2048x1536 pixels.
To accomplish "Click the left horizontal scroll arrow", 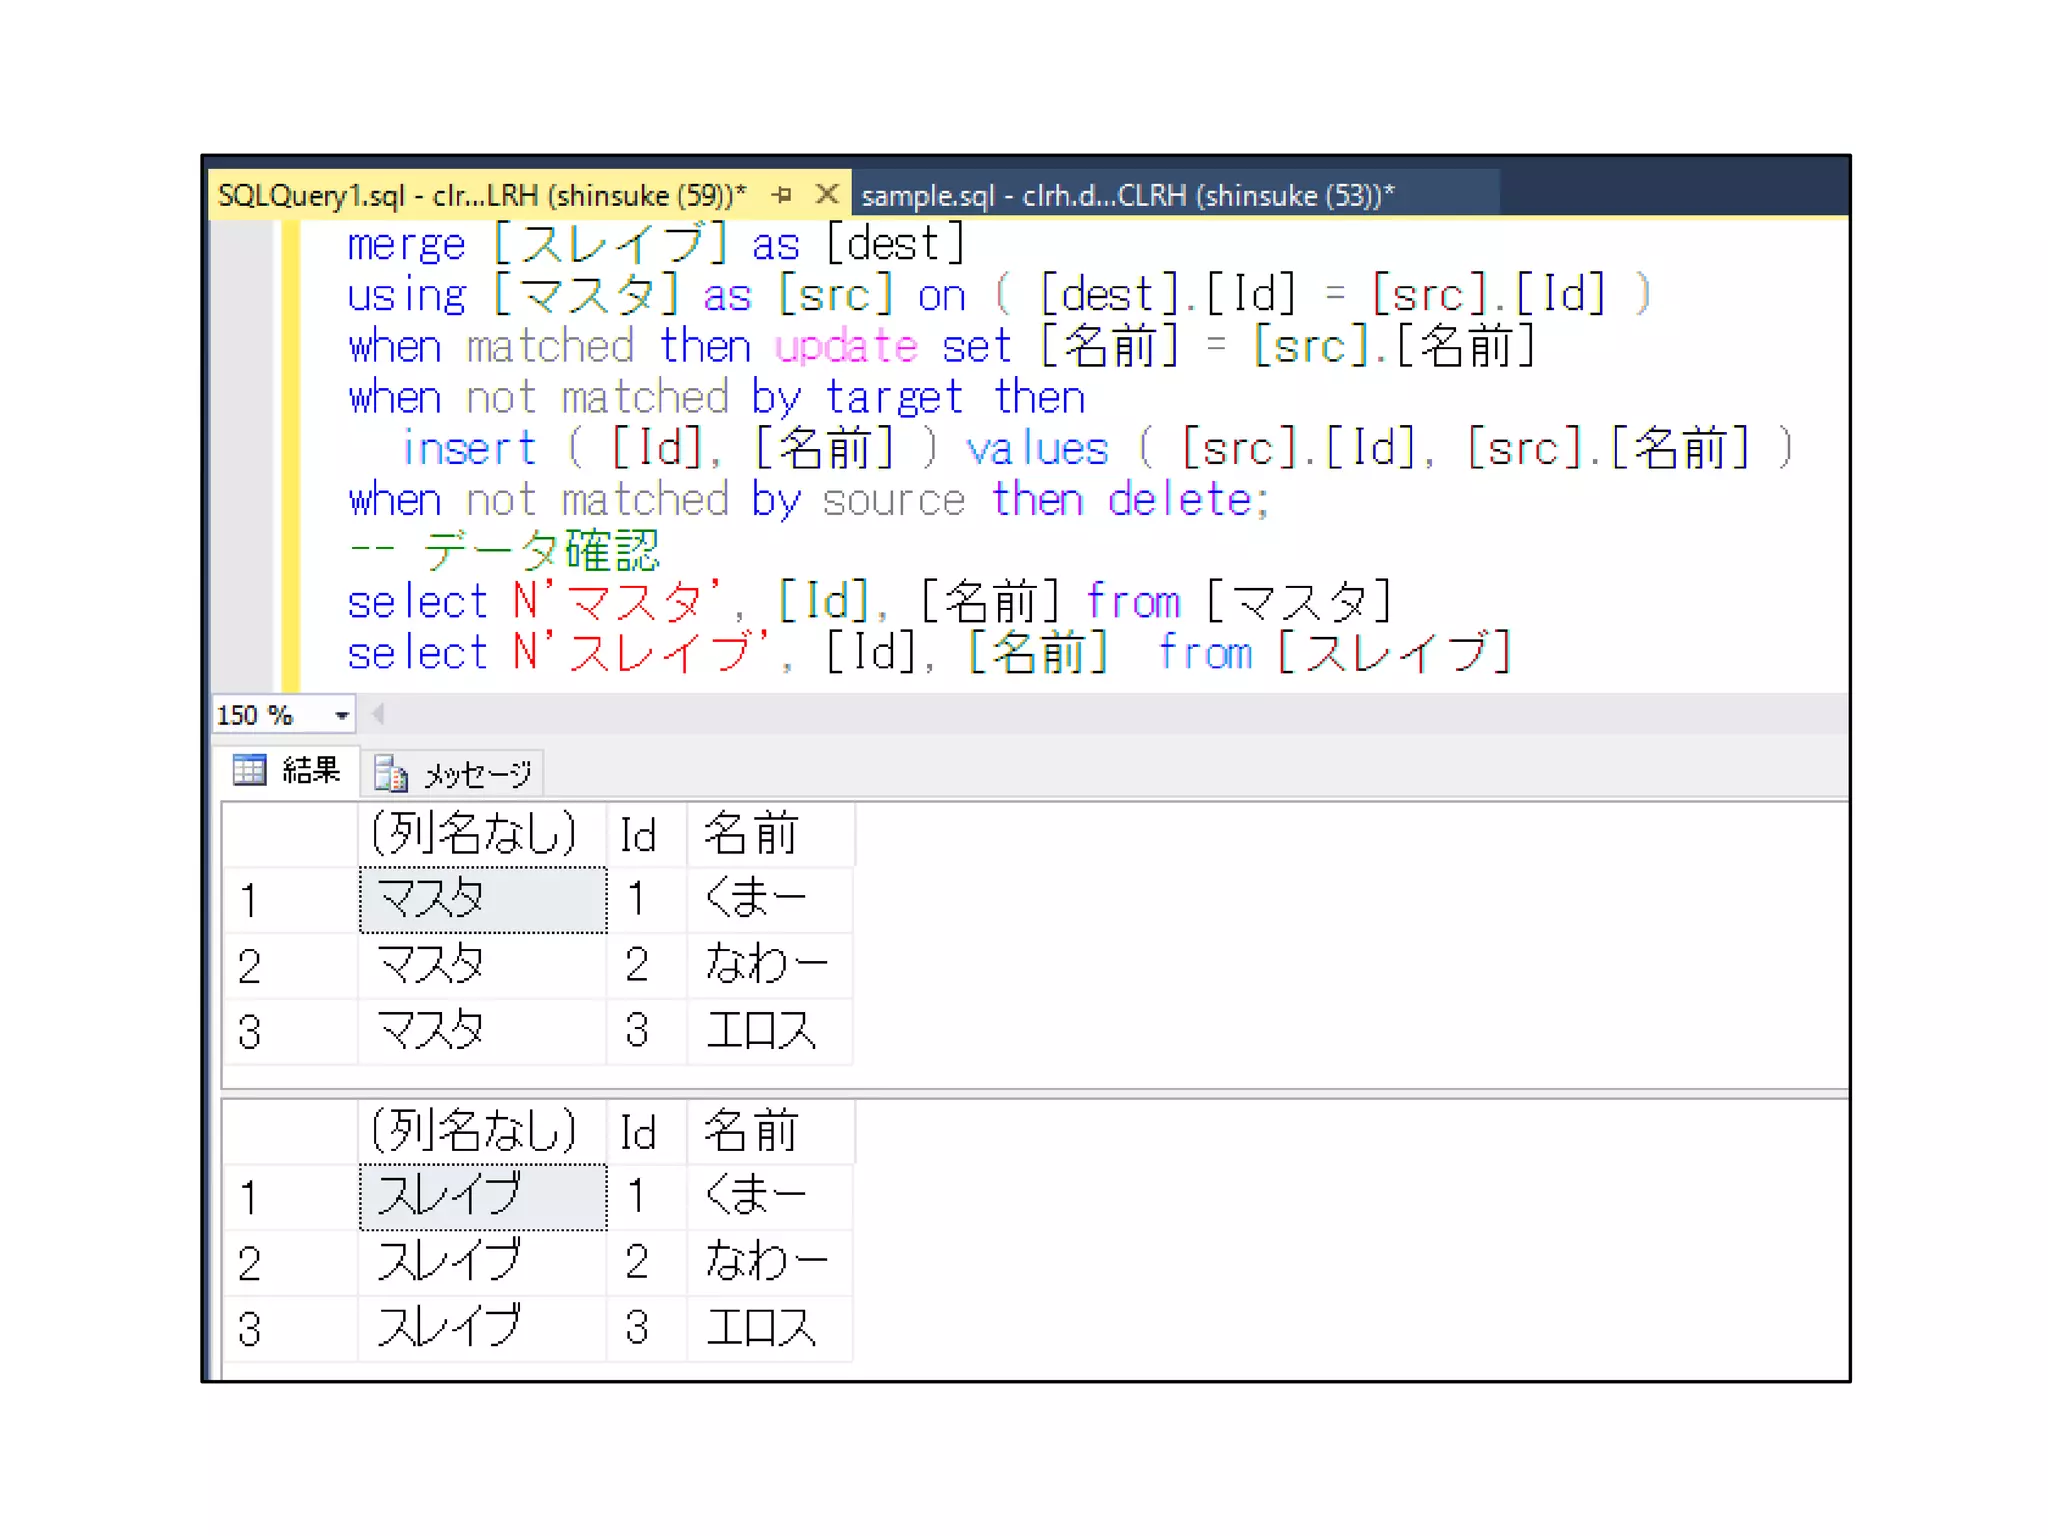I will tap(378, 714).
